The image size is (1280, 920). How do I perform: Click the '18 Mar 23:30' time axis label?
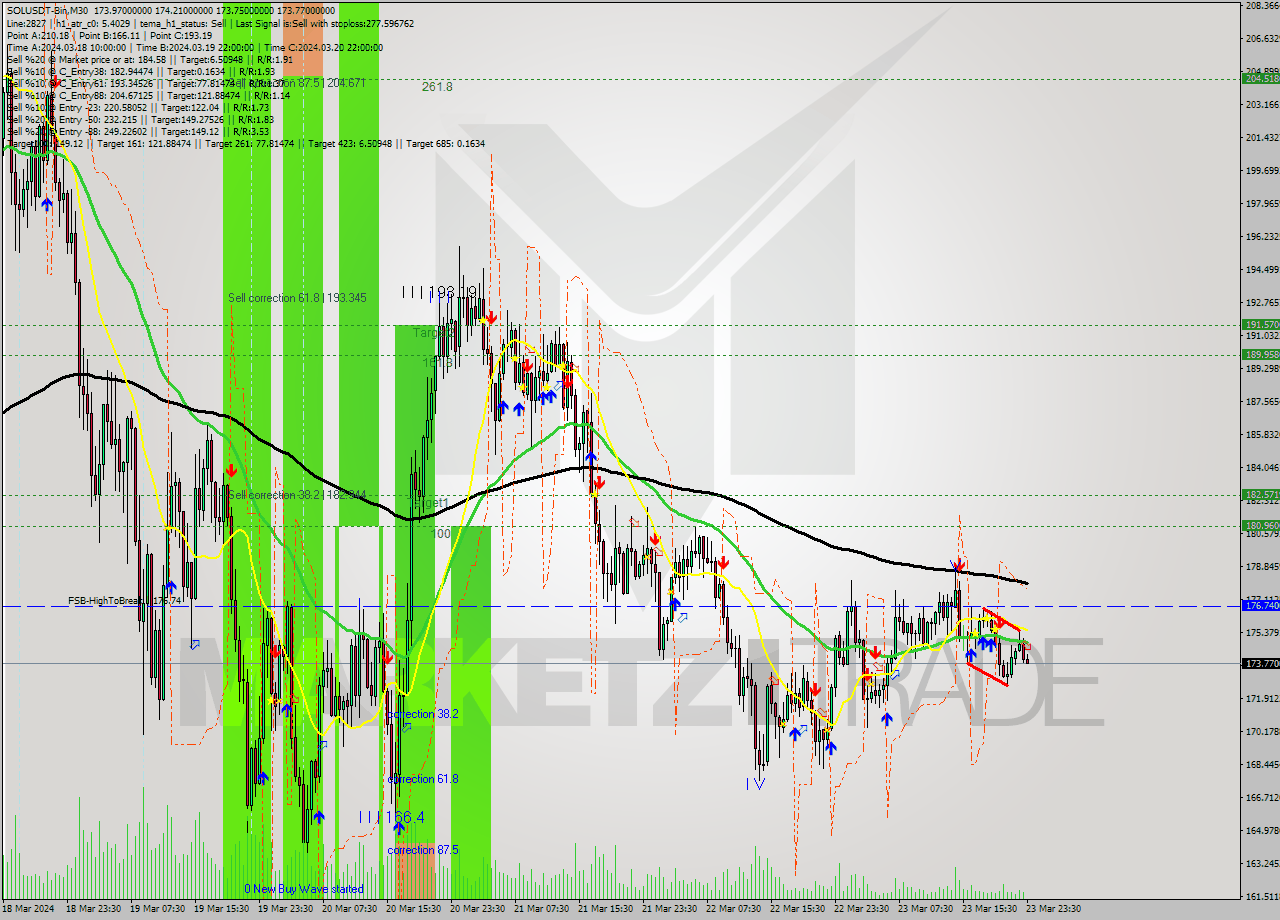pyautogui.click(x=94, y=909)
